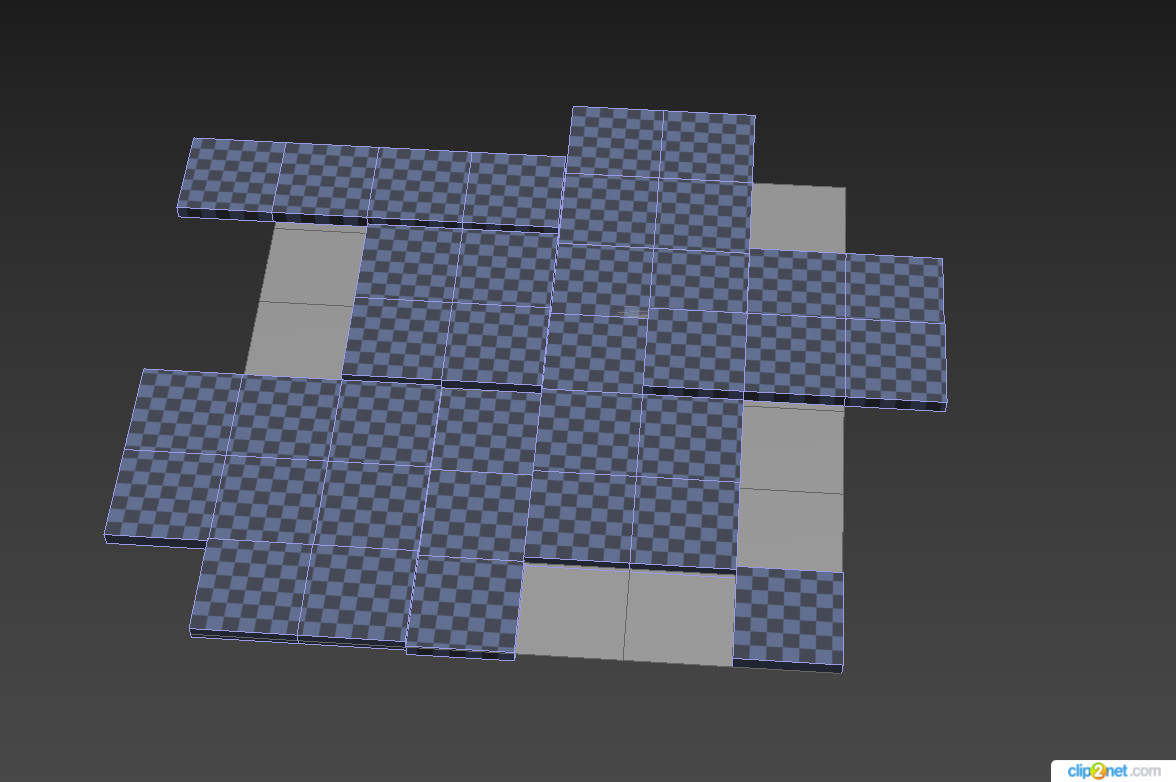Select the single detached checkered tile near the corner
This screenshot has width=1176, height=782.
[790, 615]
